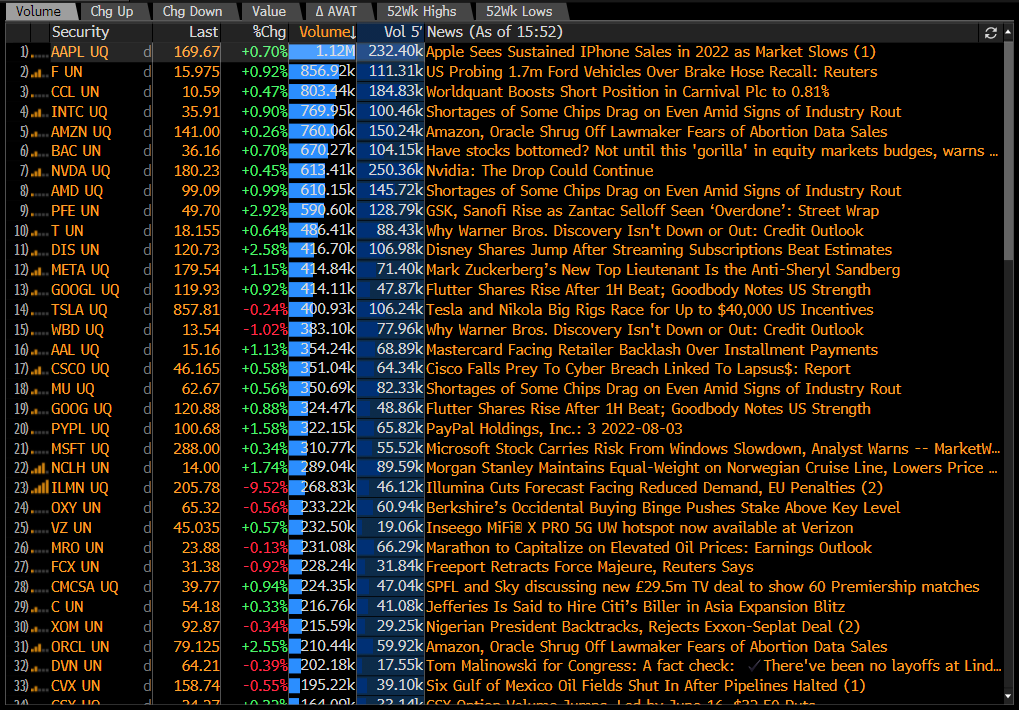Switch to the Chg Up tab
Viewport: 1019px width, 710px height.
click(112, 11)
